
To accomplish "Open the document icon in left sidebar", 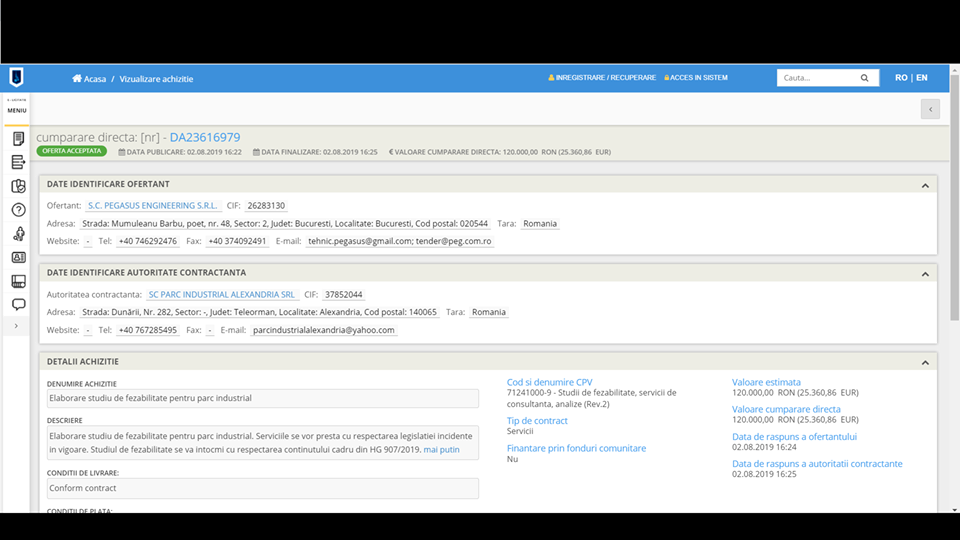I will [x=18, y=139].
